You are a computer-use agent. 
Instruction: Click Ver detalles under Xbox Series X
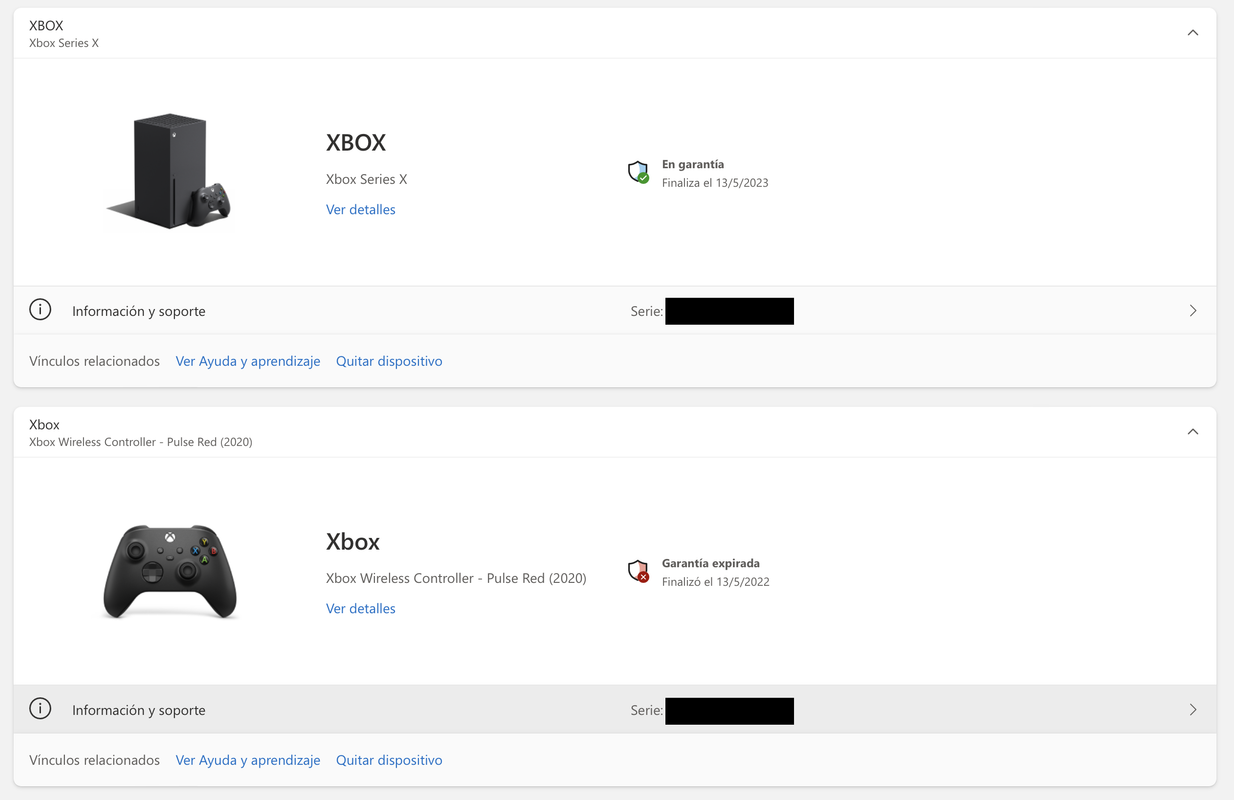pos(360,209)
